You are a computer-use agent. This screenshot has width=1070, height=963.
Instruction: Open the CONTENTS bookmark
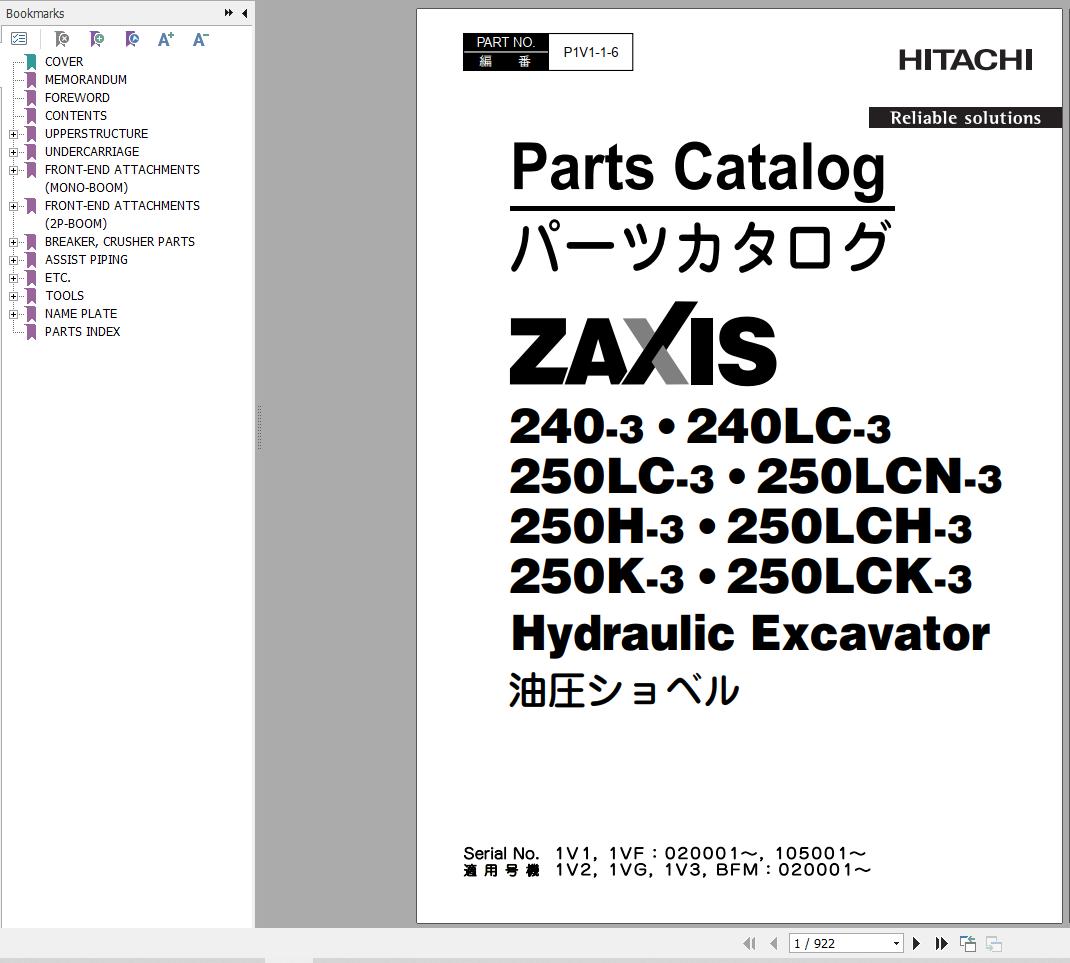[76, 116]
